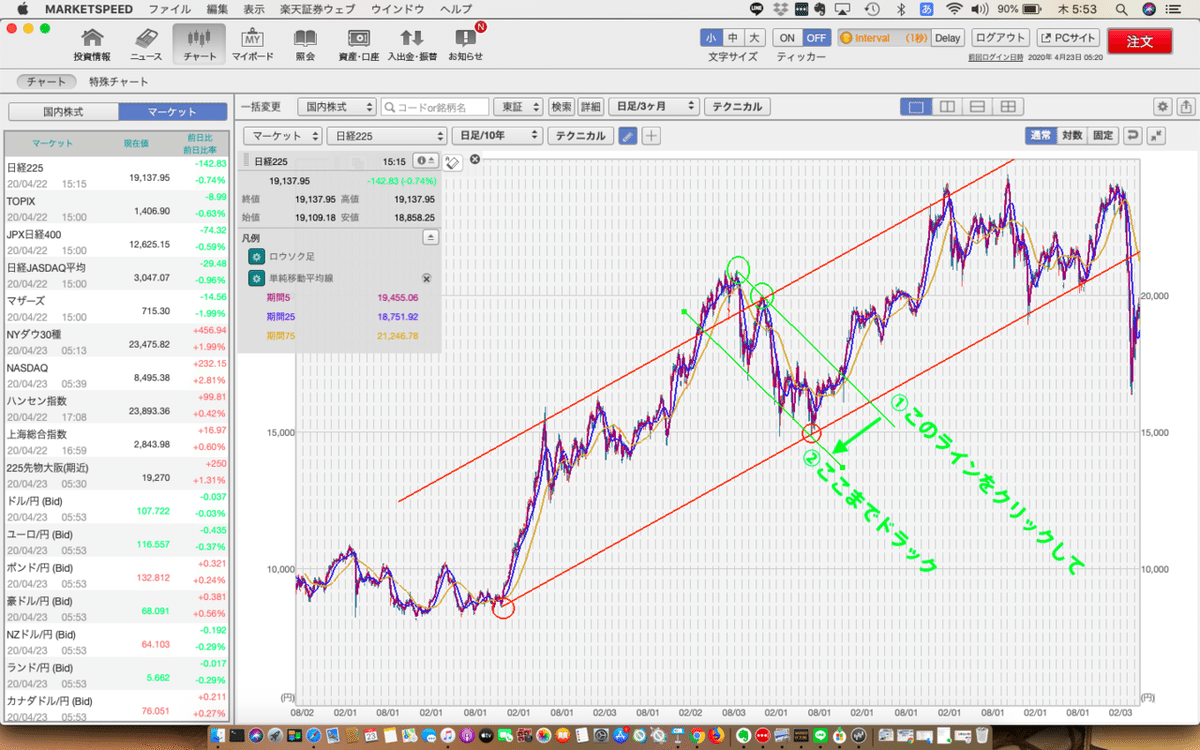1200x750 pixels.
Task: Click the return arrow icon beside 固定
Action: tap(1133, 136)
